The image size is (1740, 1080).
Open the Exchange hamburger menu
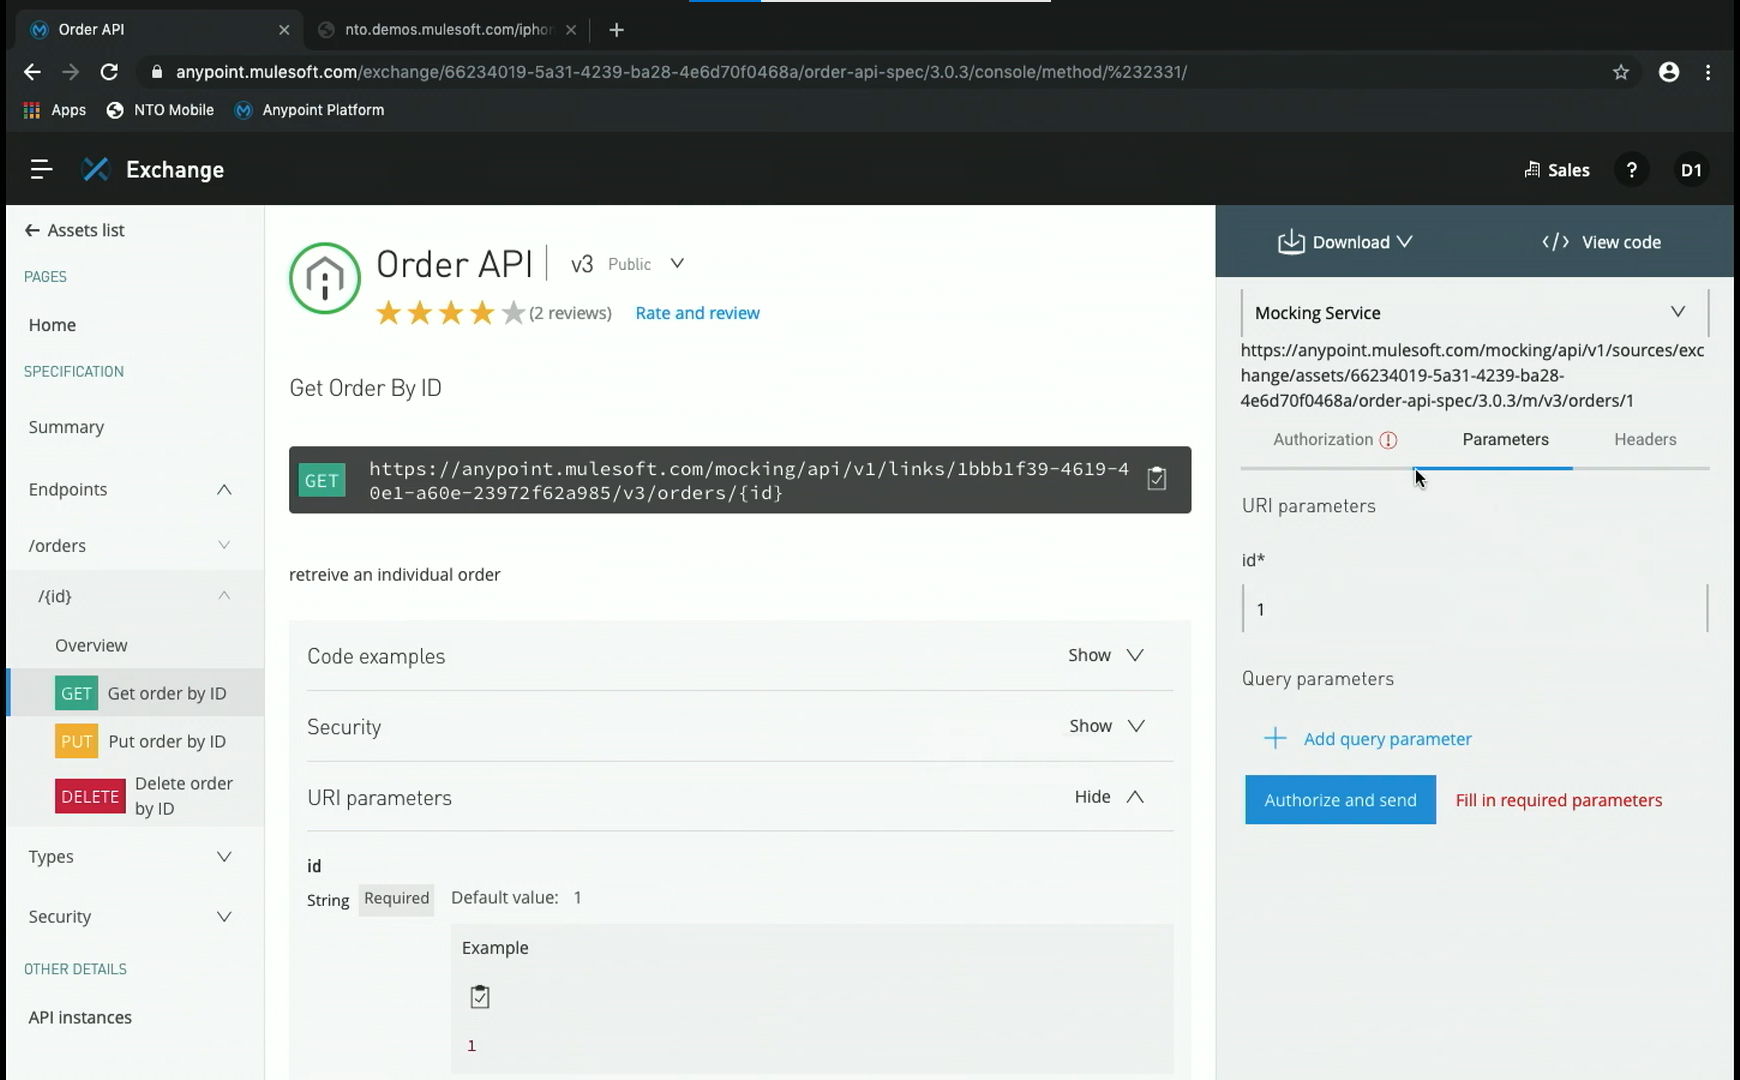tap(41, 170)
